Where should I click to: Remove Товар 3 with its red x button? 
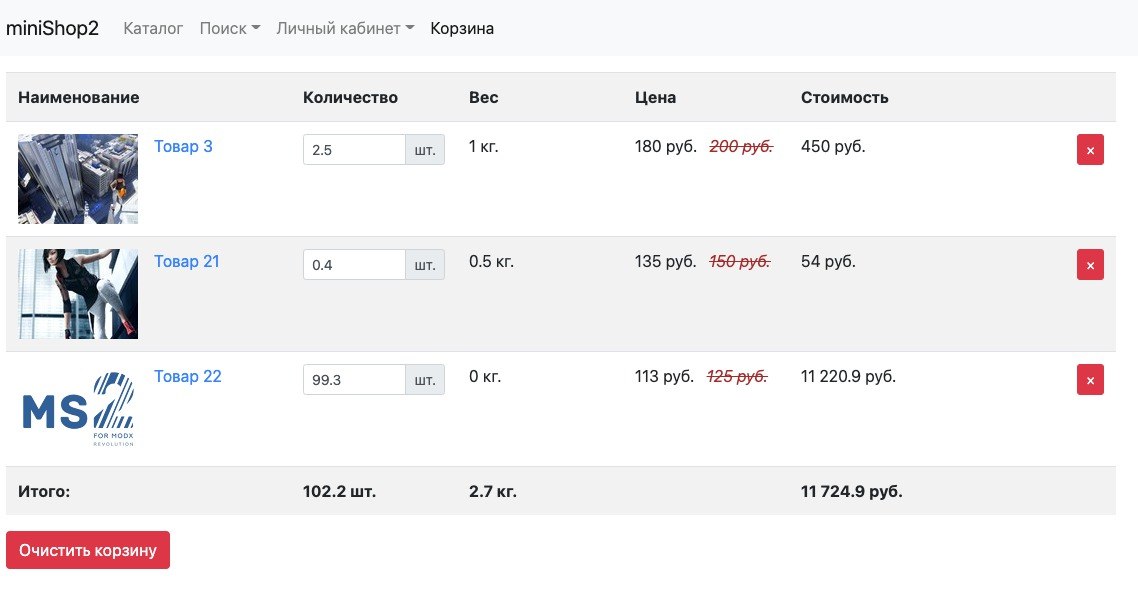tap(1089, 149)
